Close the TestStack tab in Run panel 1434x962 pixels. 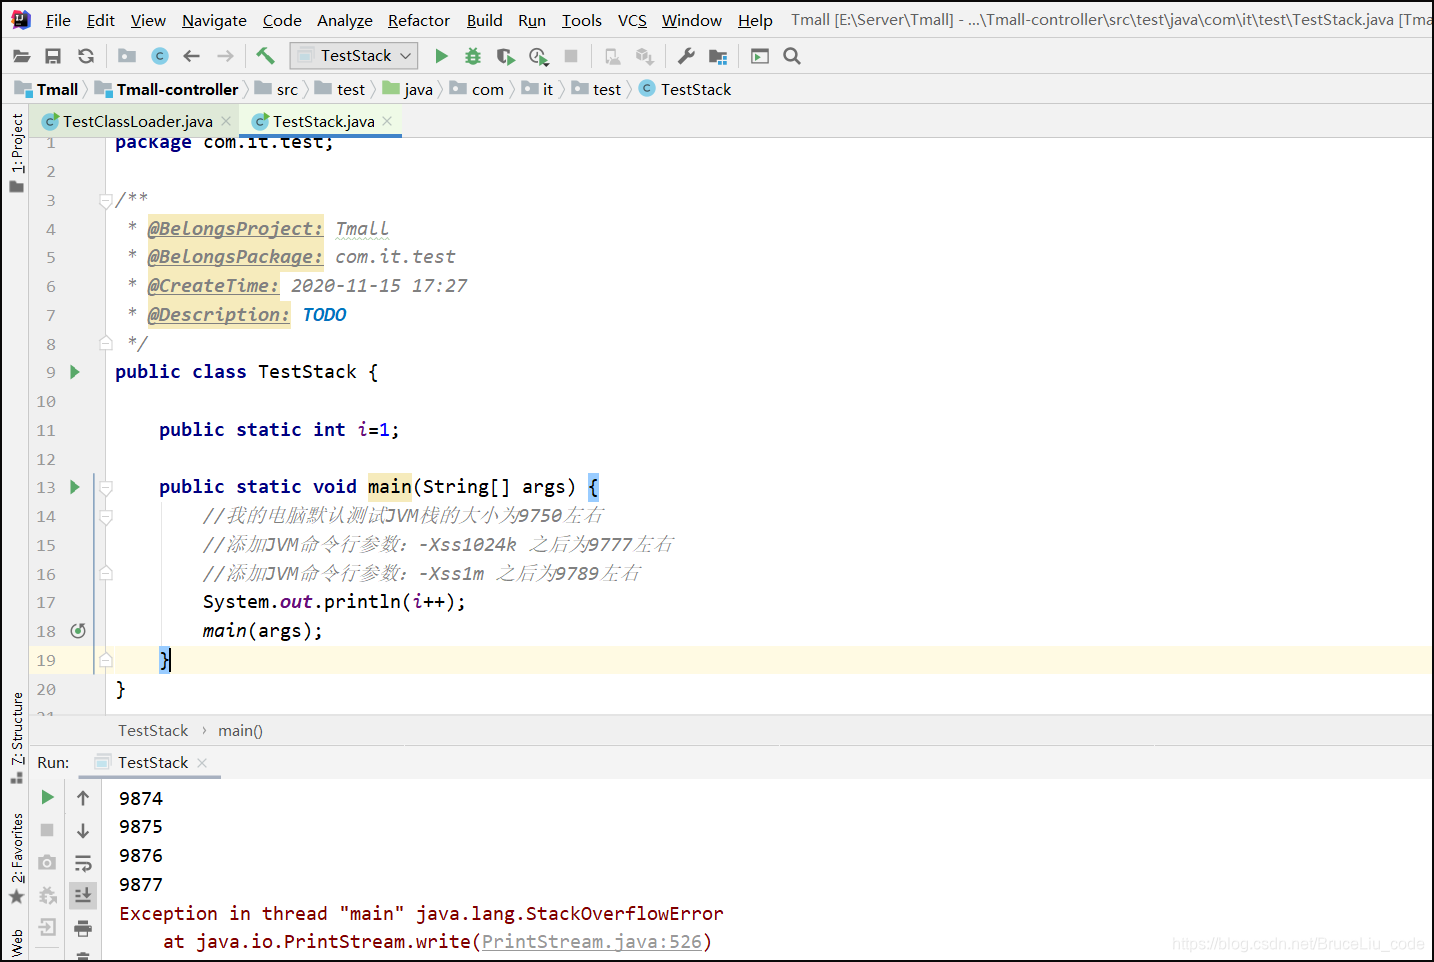click(202, 763)
